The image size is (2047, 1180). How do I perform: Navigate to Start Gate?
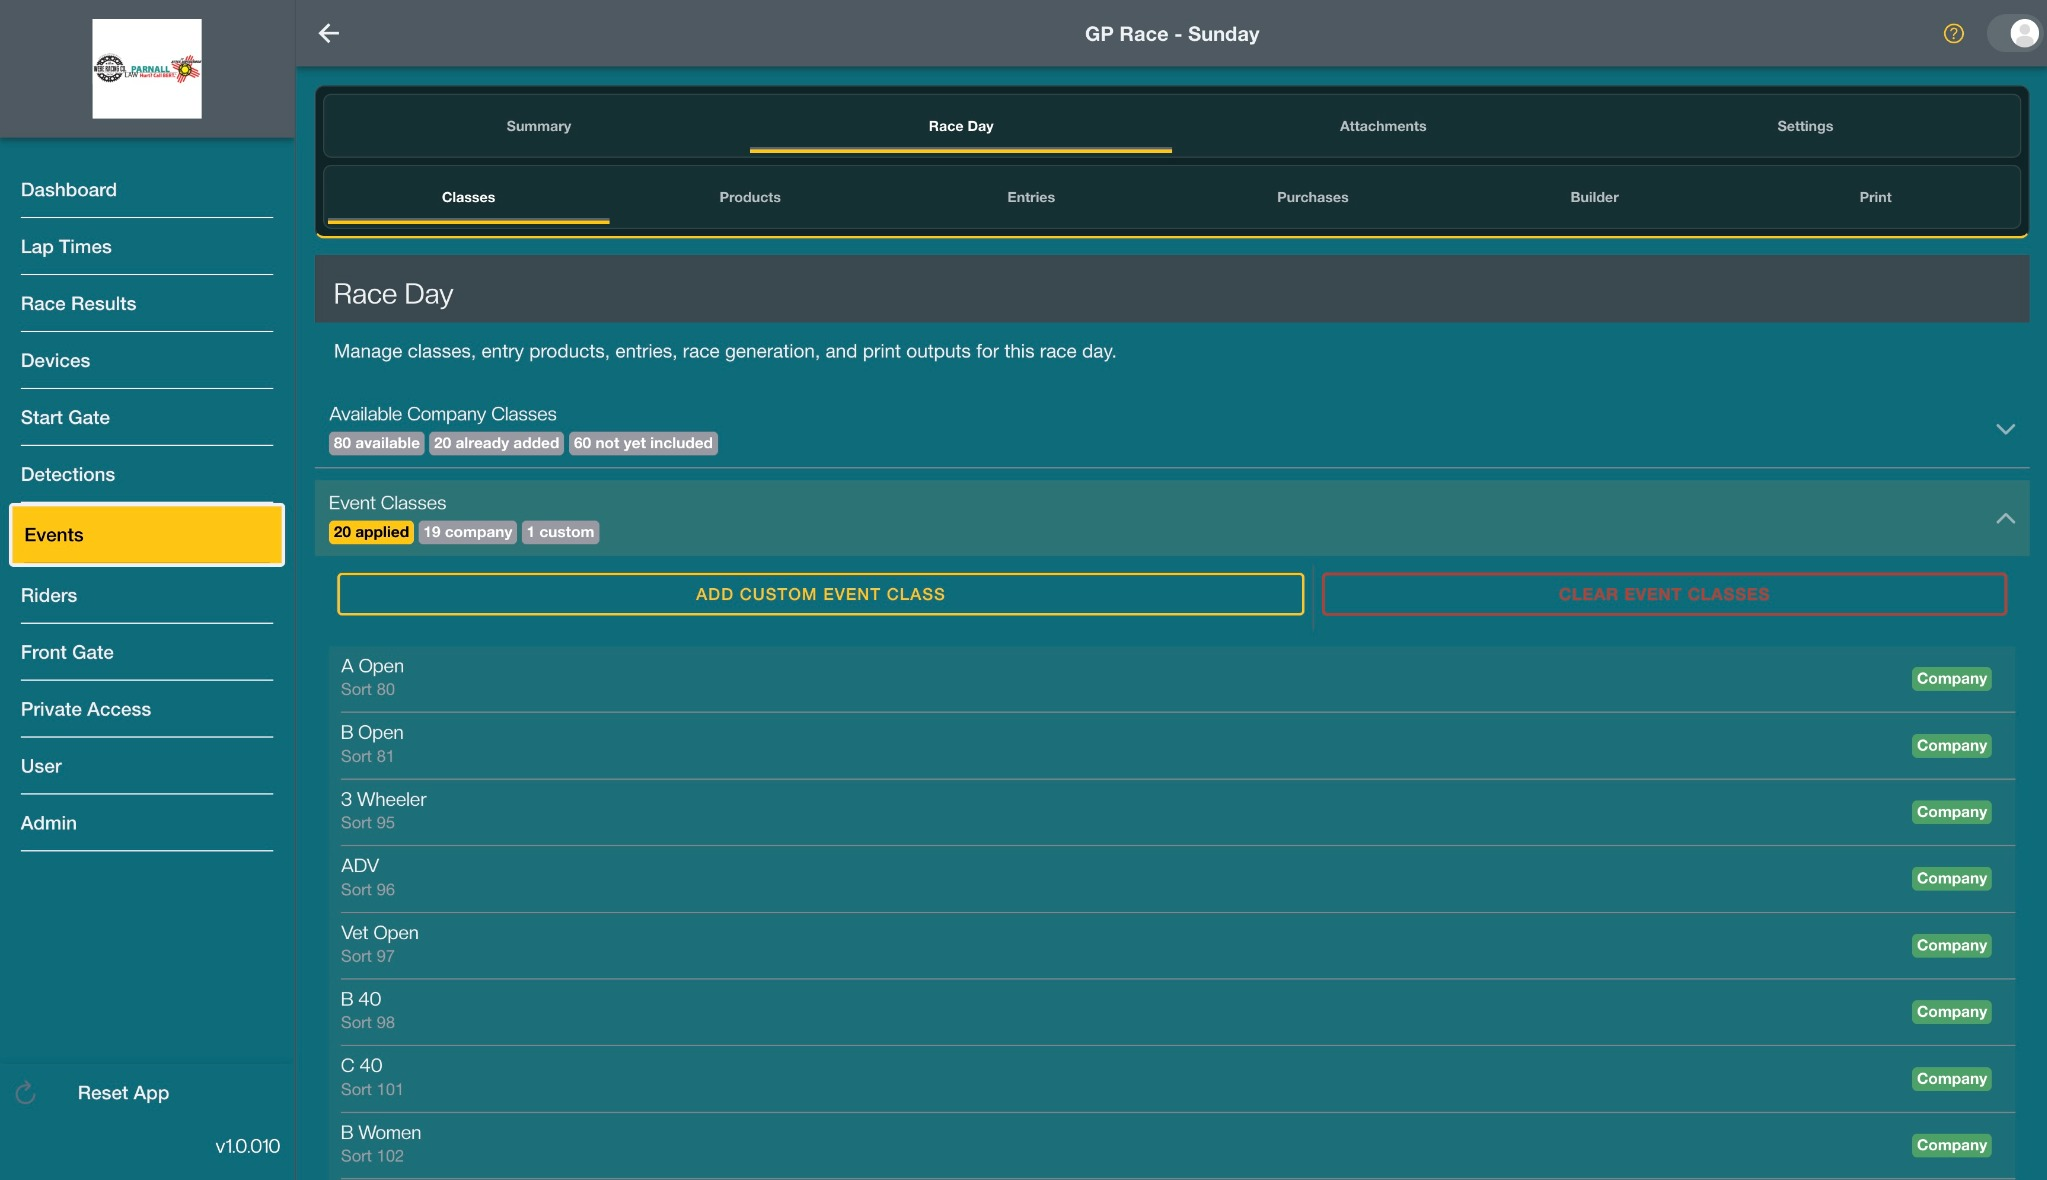point(147,418)
